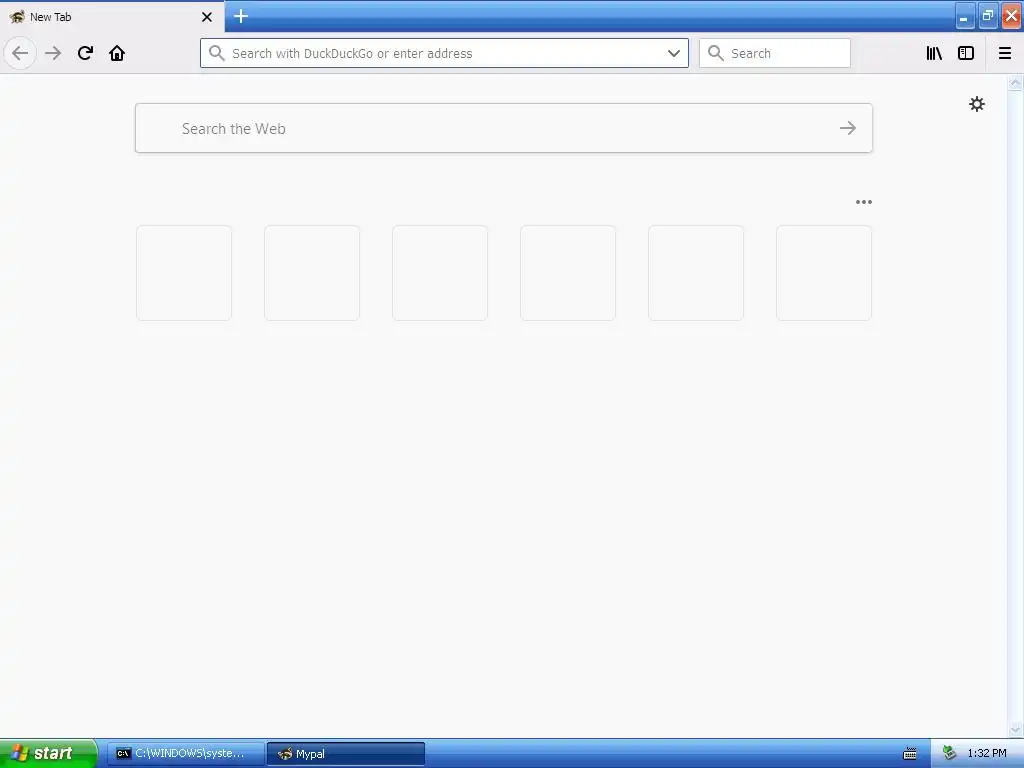Submit web search with arrow button
Viewport: 1024px width, 768px height.
pos(848,128)
